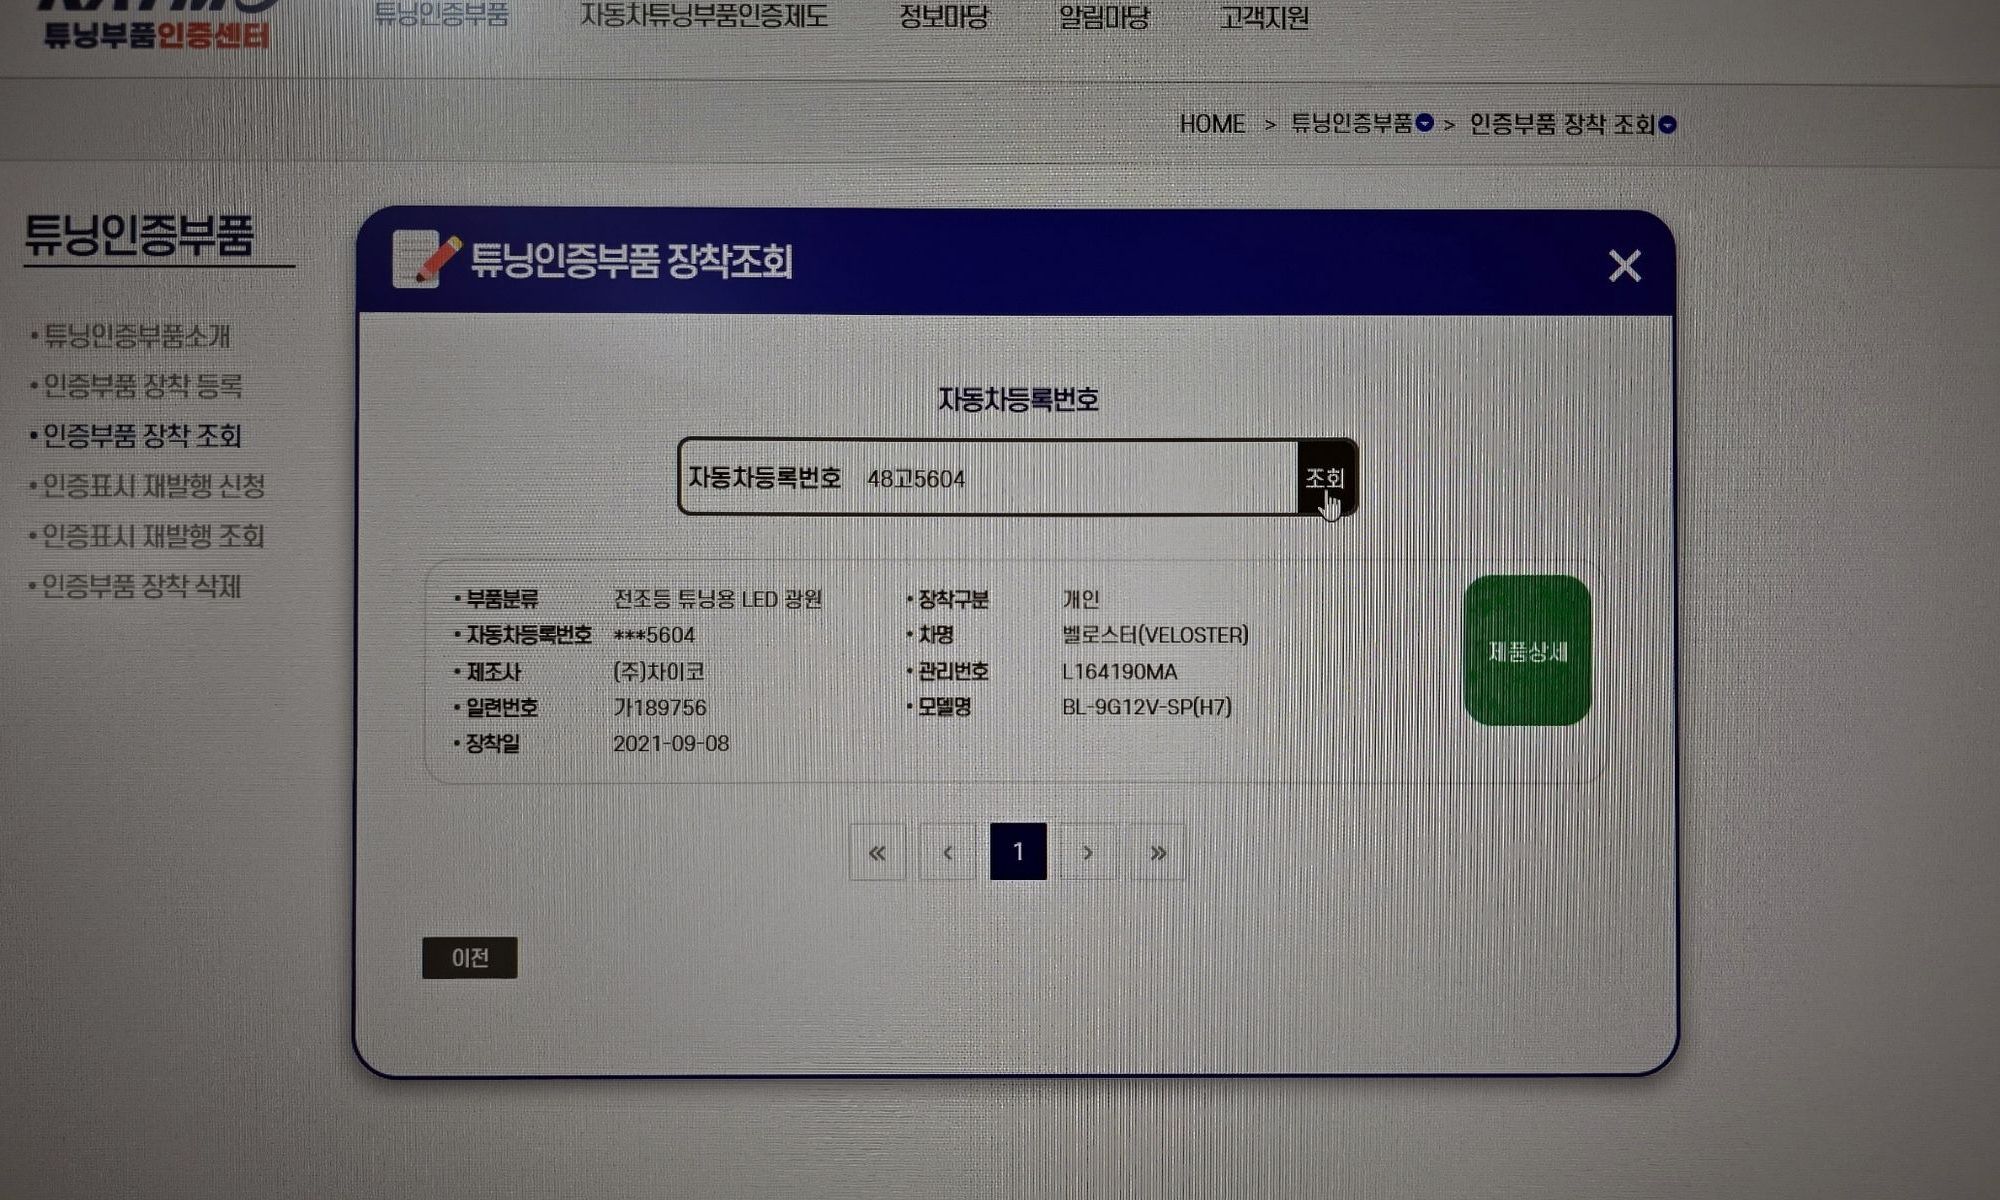Open the 고객지원 top menu
The width and height of the screenshot is (2000, 1200).
(1264, 18)
